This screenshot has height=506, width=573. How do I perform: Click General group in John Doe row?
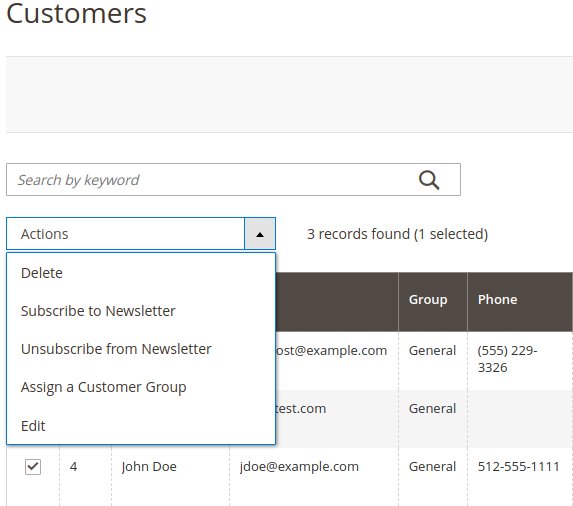[x=432, y=467]
